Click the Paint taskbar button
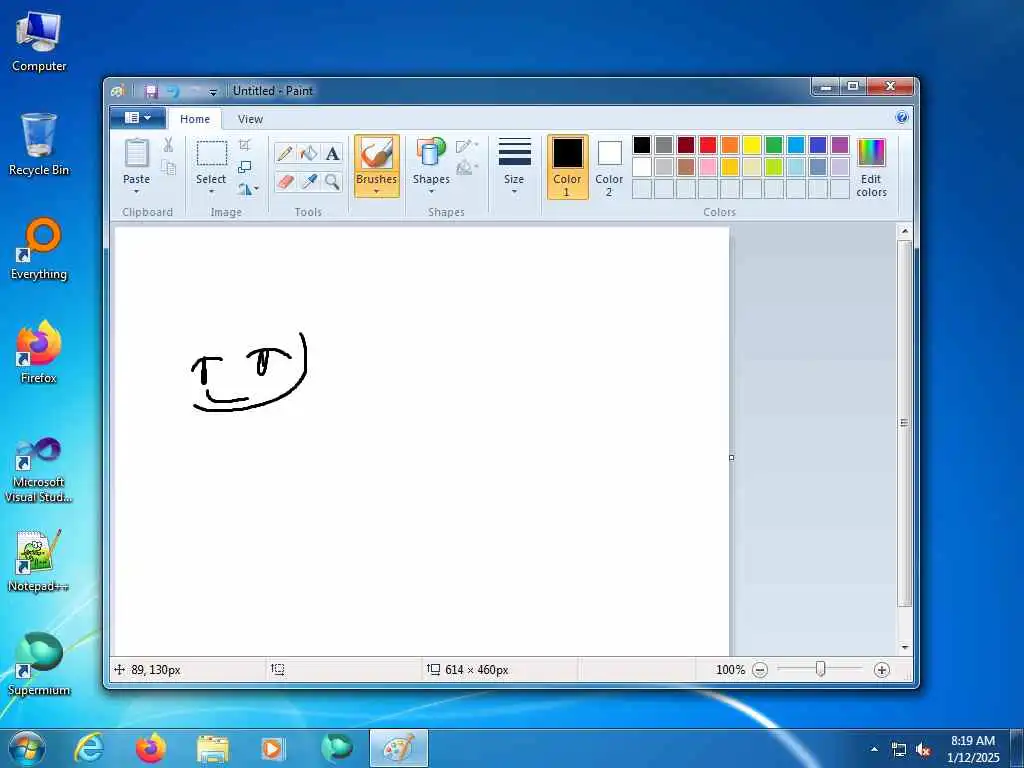The height and width of the screenshot is (768, 1024). (398, 748)
